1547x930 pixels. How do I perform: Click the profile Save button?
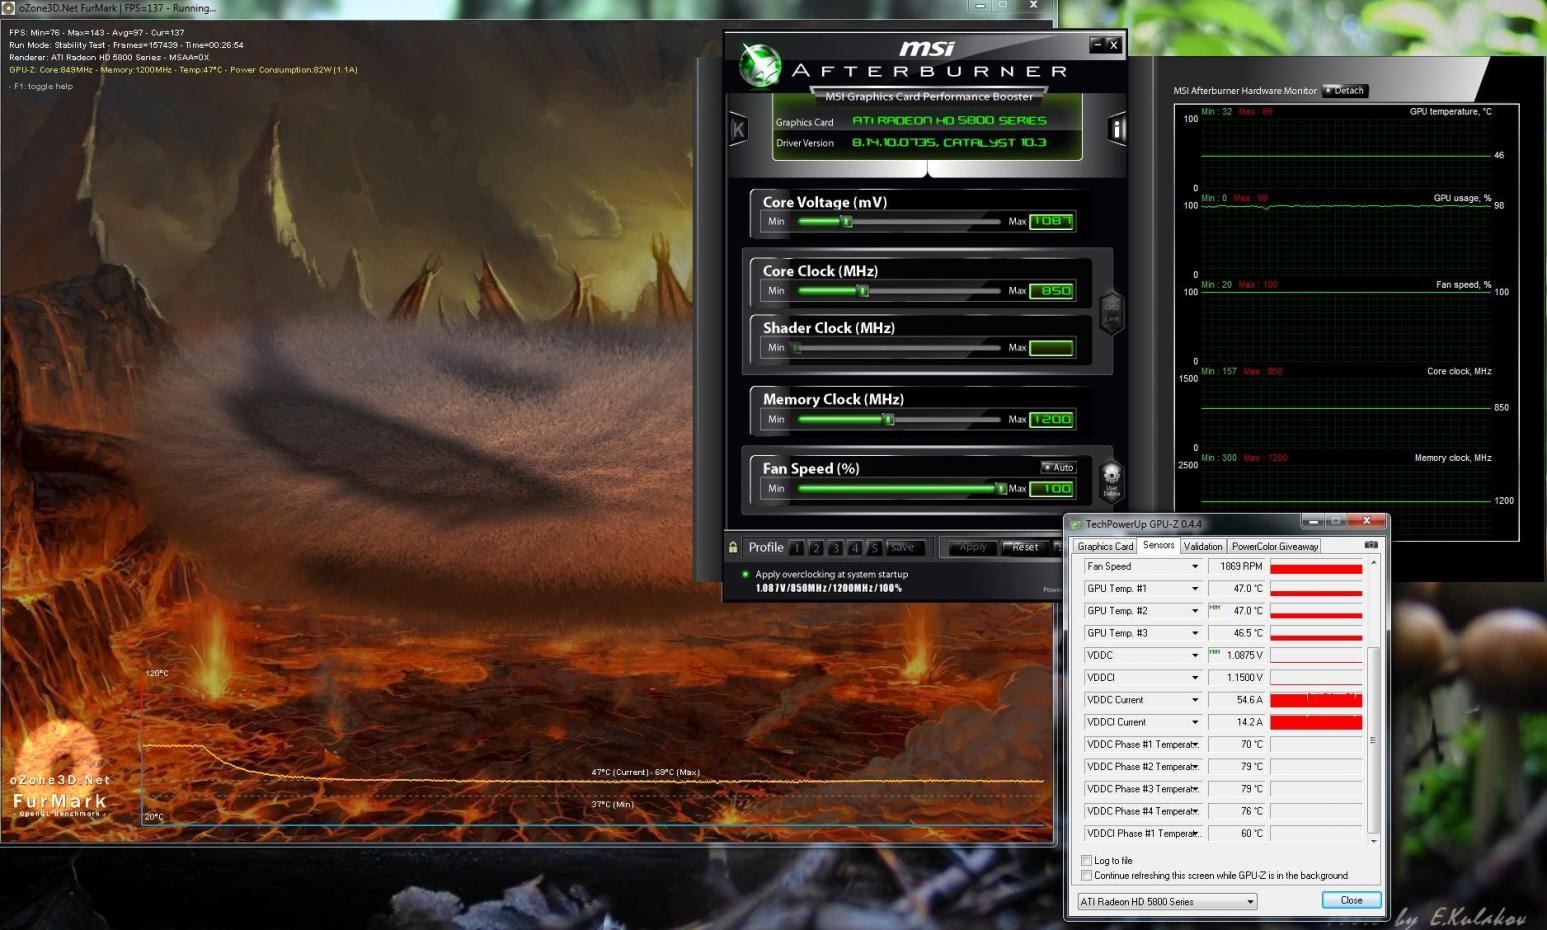coord(903,548)
